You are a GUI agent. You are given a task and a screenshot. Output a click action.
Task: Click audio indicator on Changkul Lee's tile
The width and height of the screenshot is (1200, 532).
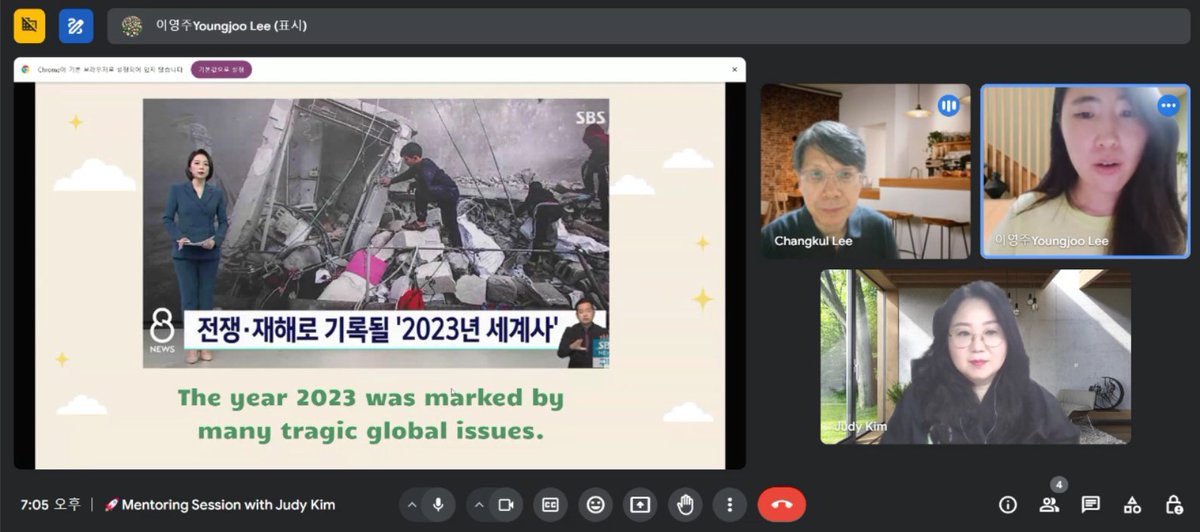click(948, 105)
